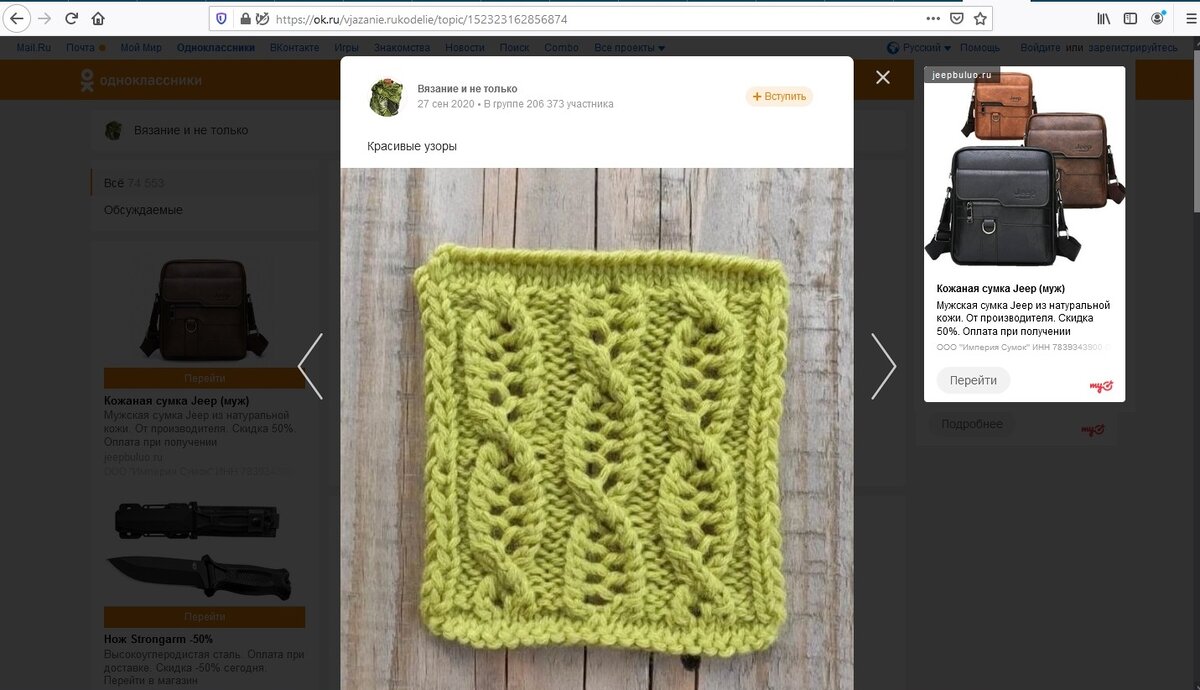Open 'Знакомства' in the top portal bar

point(402,47)
